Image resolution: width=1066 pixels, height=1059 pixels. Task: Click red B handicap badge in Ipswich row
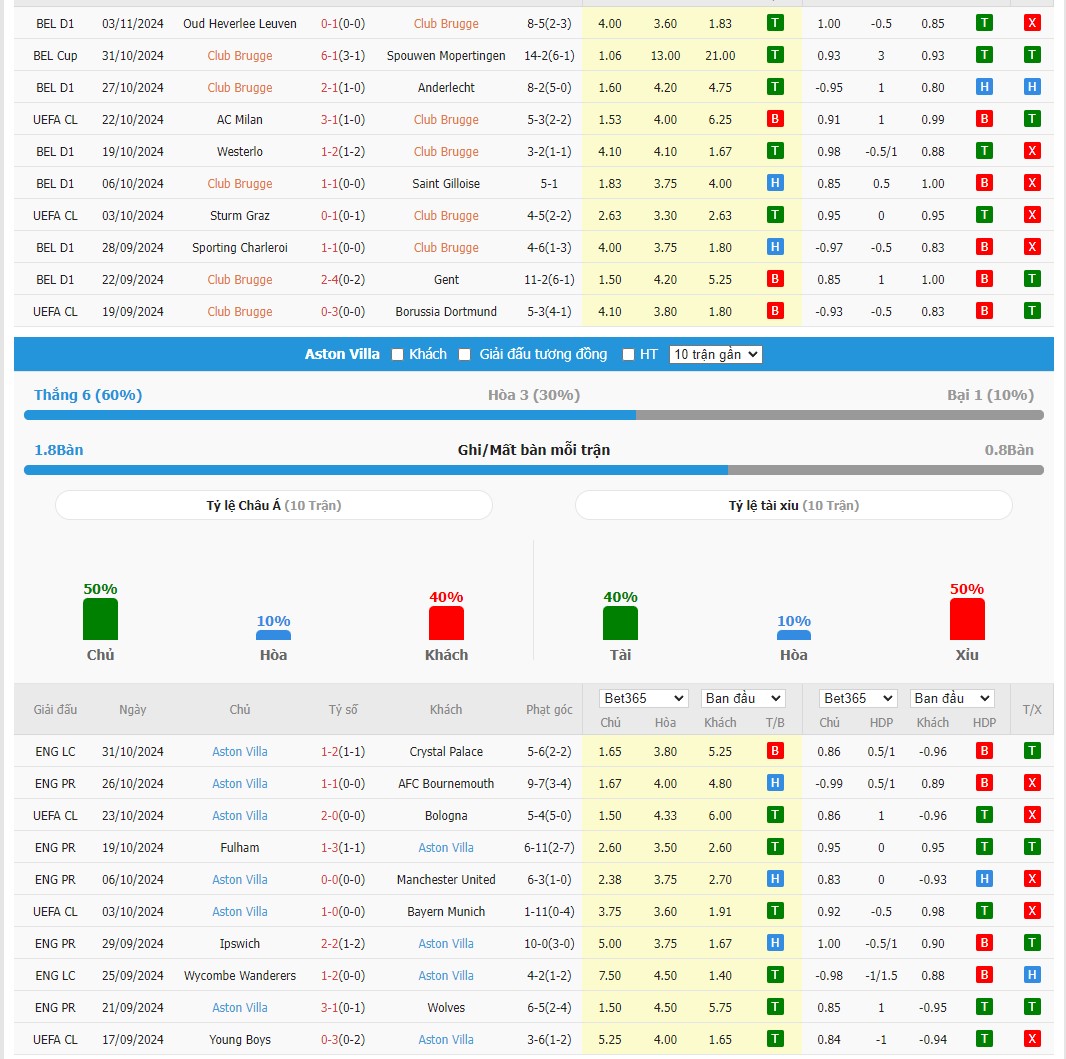point(984,943)
